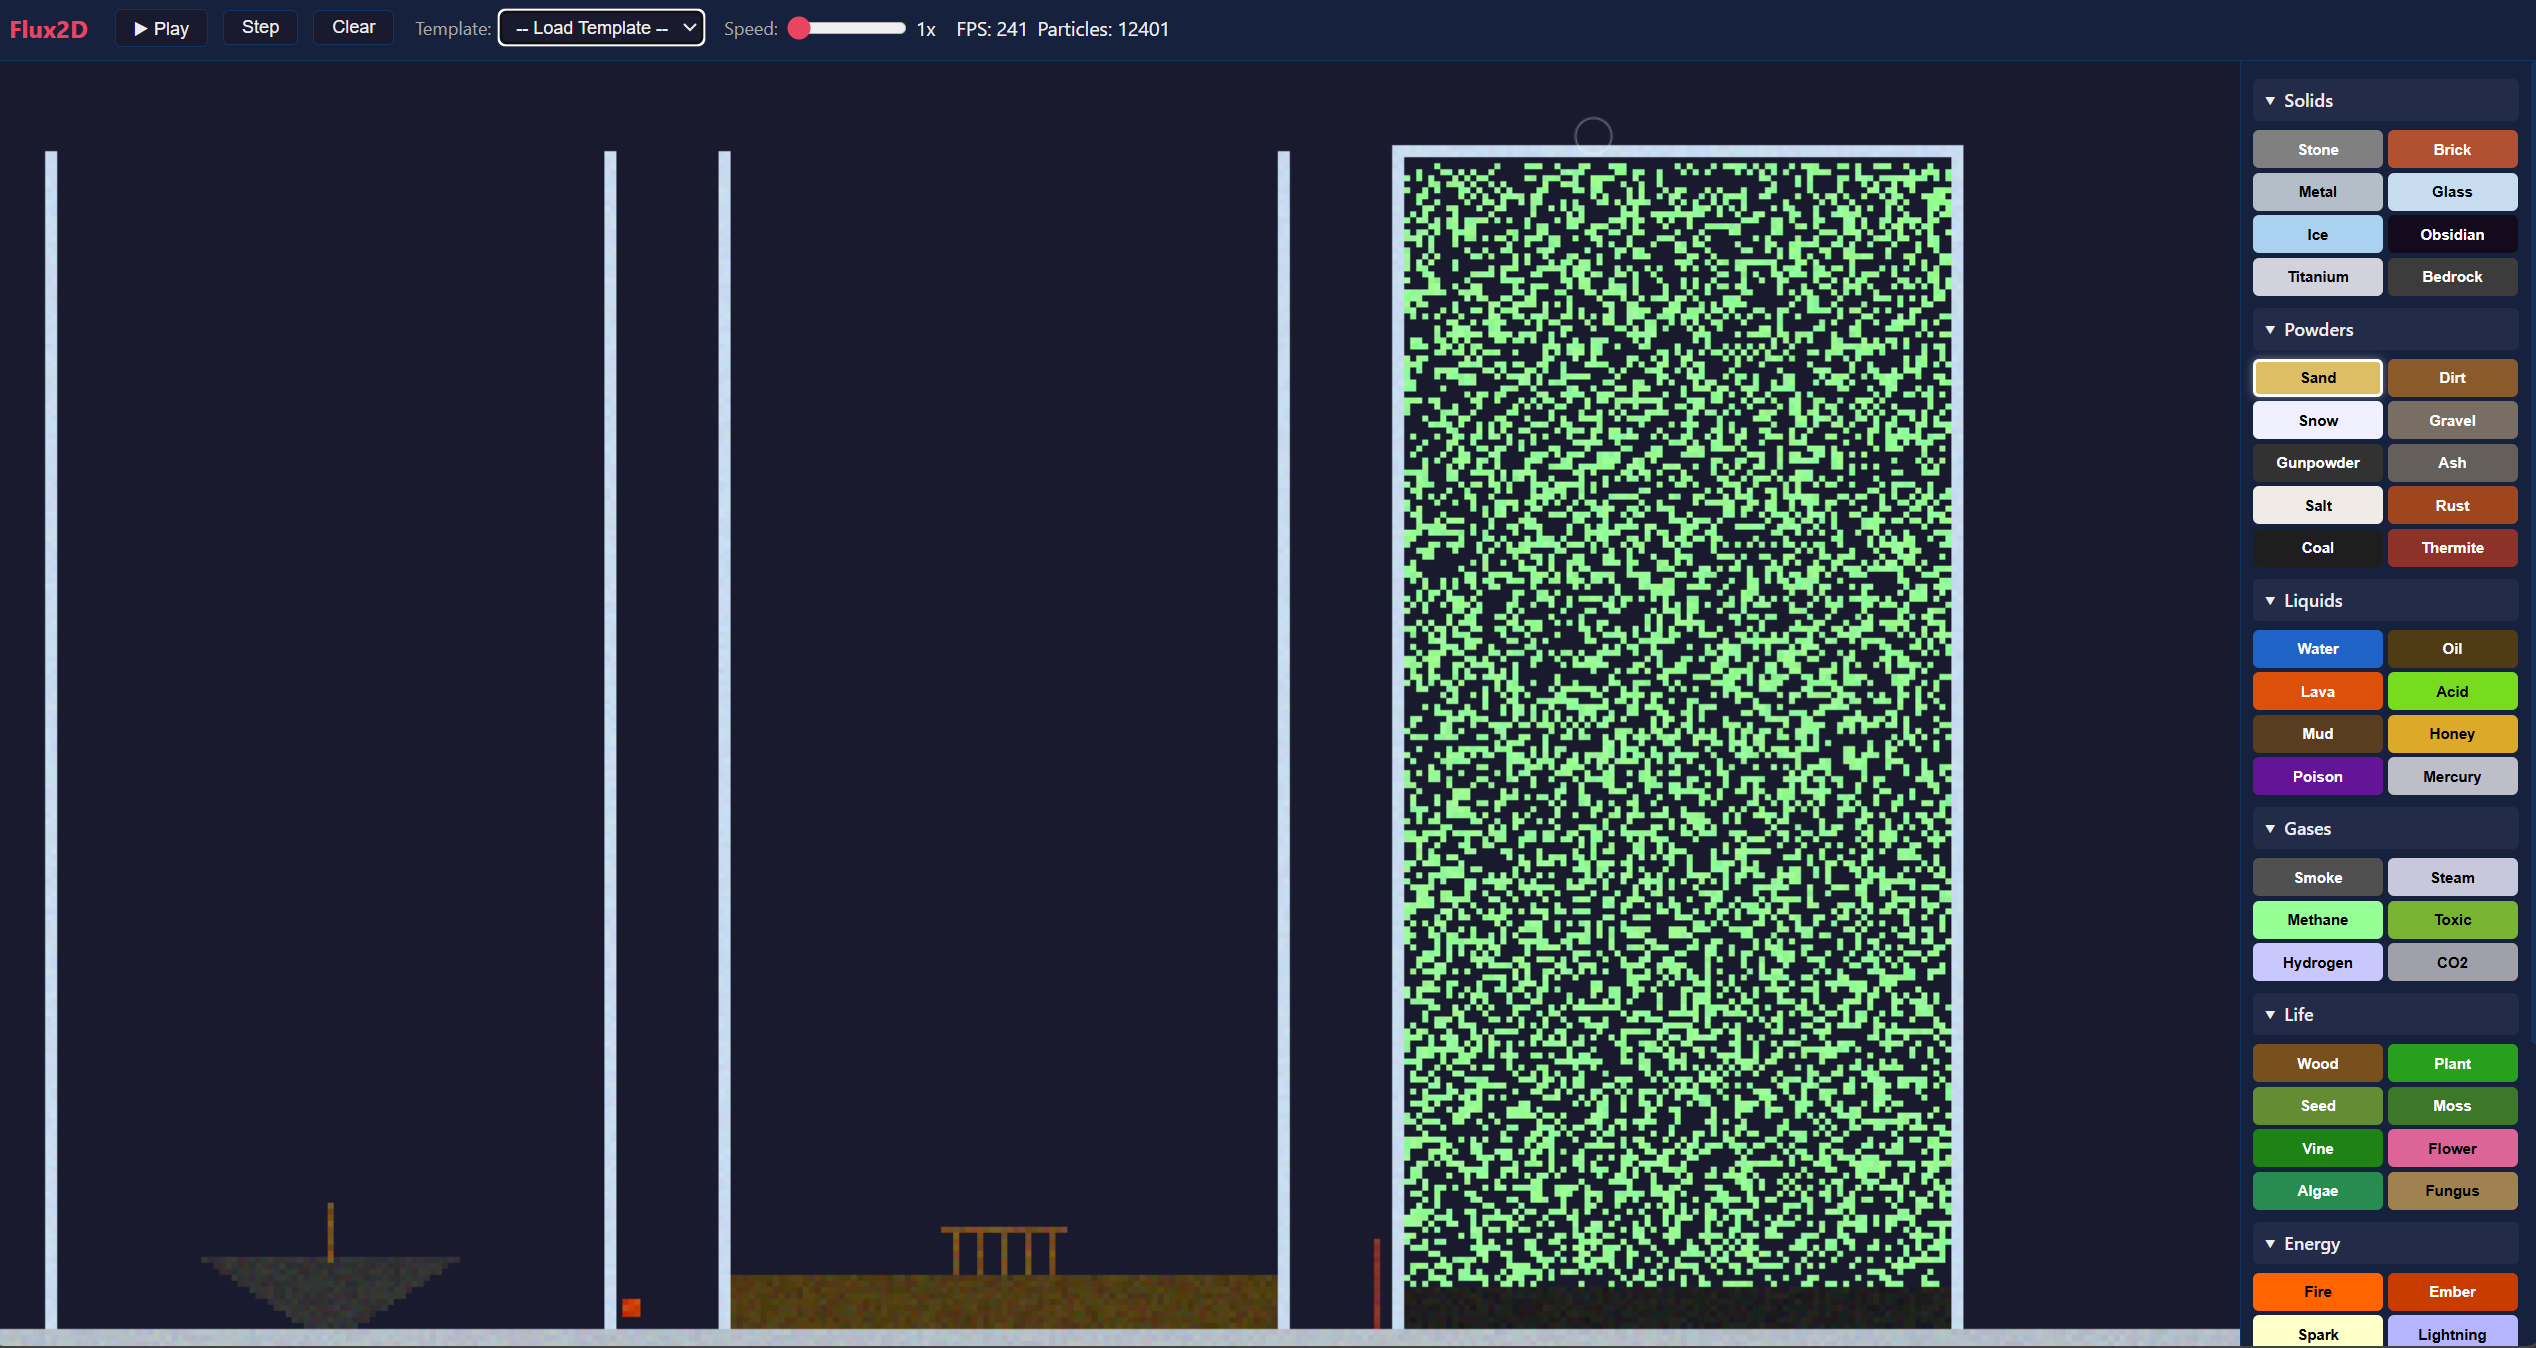2536x1348 pixels.
Task: Select the Water liquid element
Action: (2317, 648)
